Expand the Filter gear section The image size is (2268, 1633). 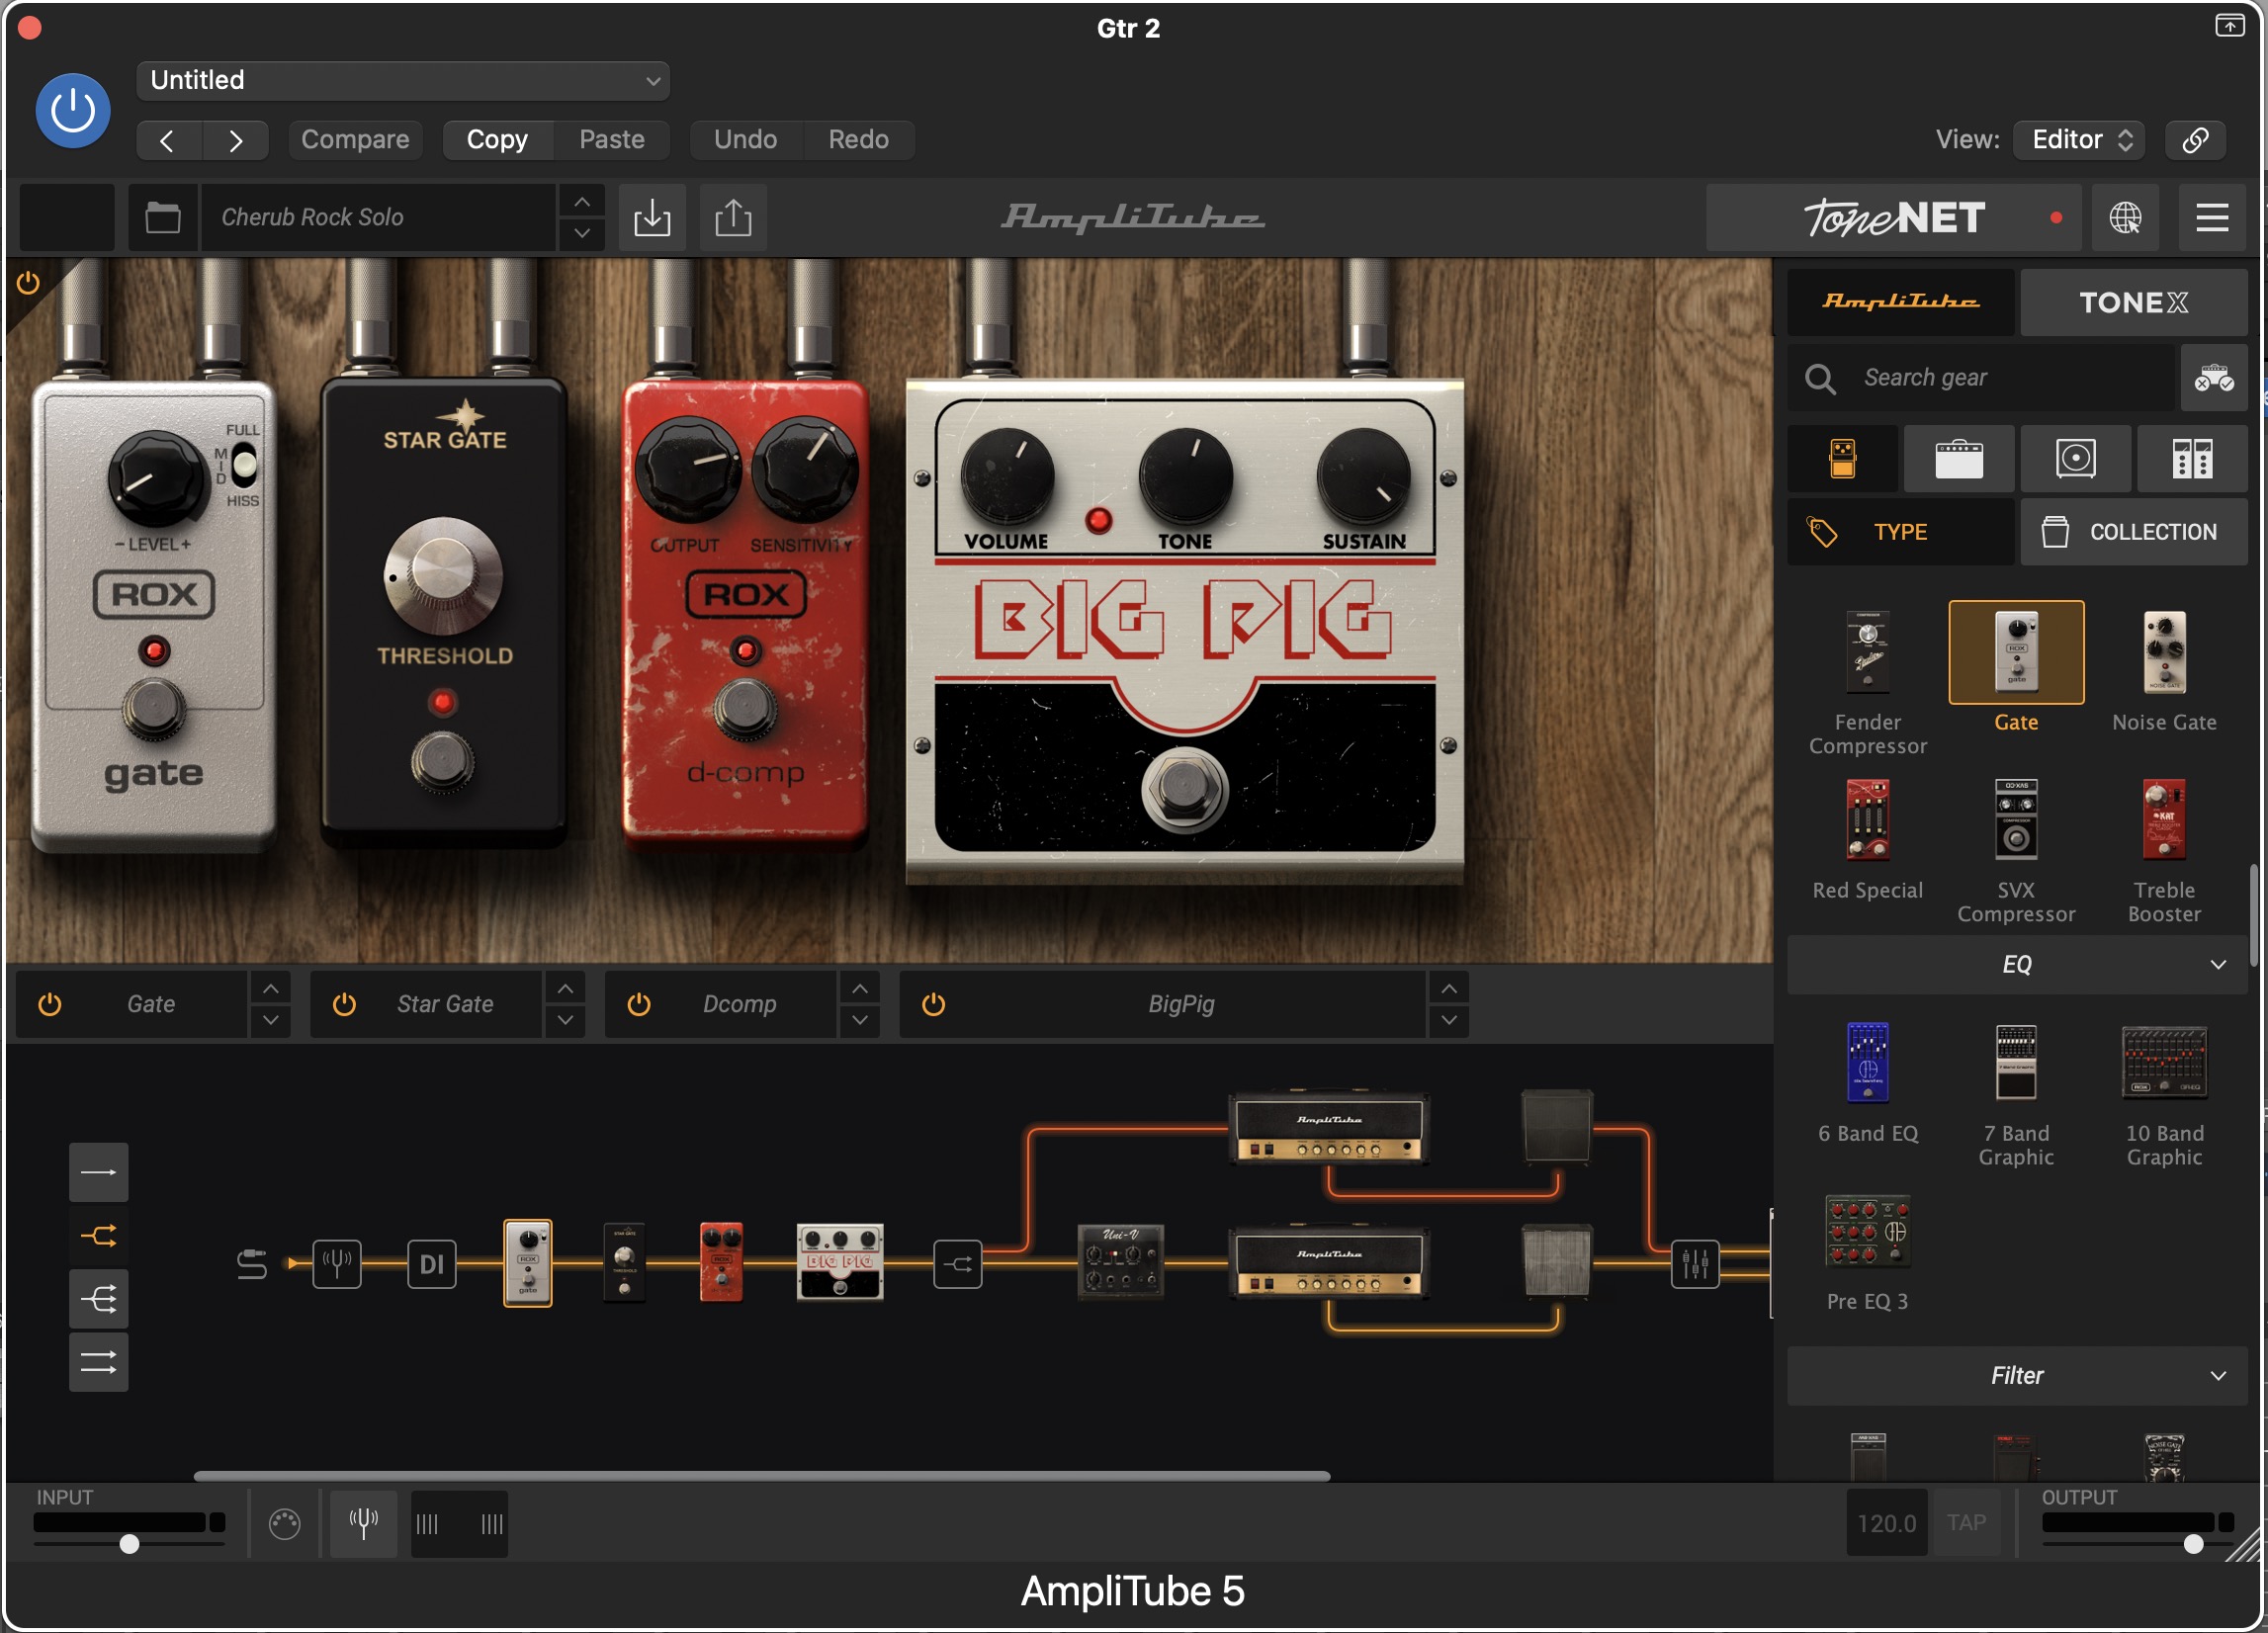2016,1375
